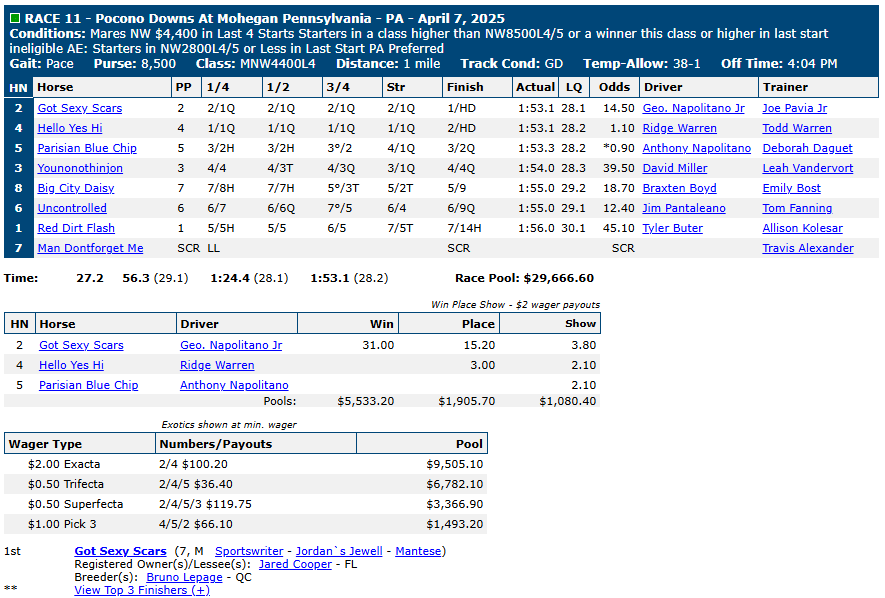Click the Win payout 31.00
Screen dimensions: 885x598
pyautogui.click(x=378, y=345)
